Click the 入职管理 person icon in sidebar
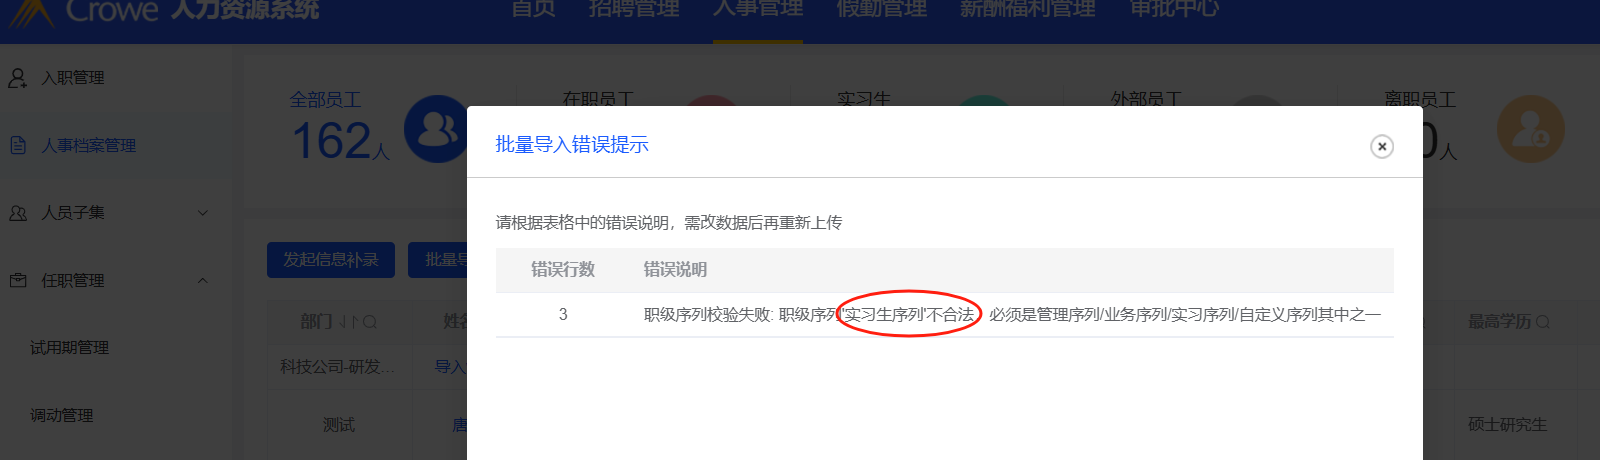Viewport: 1600px width, 460px height. point(18,78)
